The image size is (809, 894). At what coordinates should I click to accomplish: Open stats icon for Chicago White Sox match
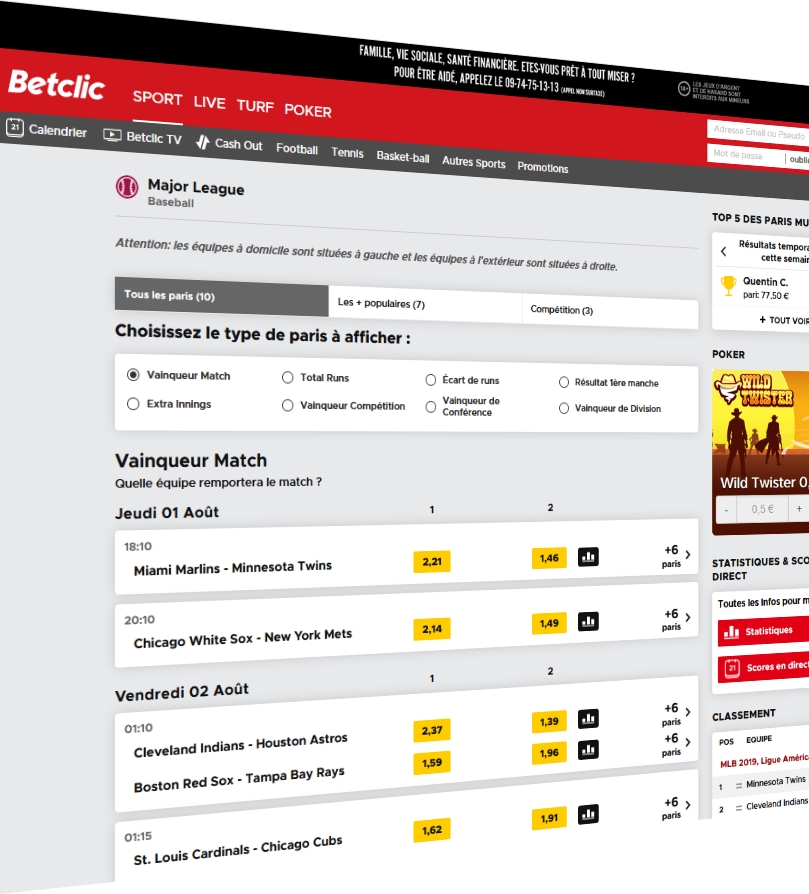point(588,621)
